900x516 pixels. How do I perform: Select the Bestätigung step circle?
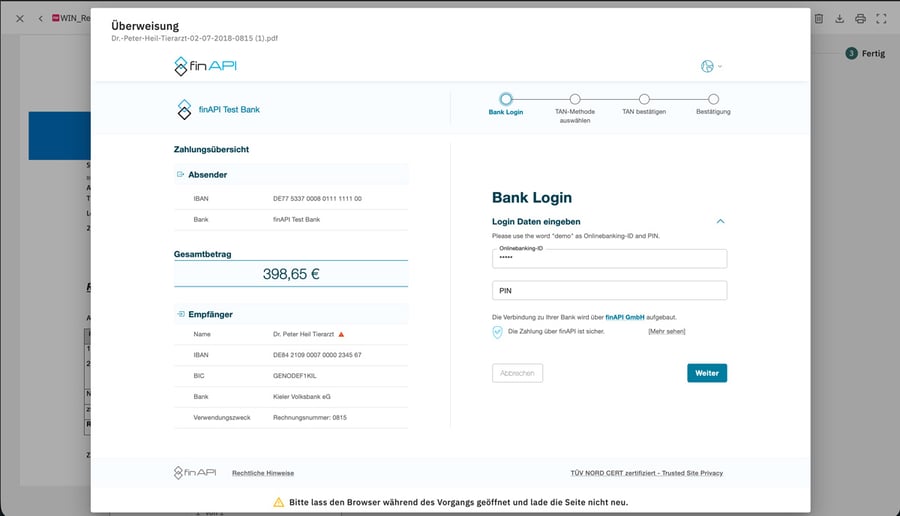point(713,99)
